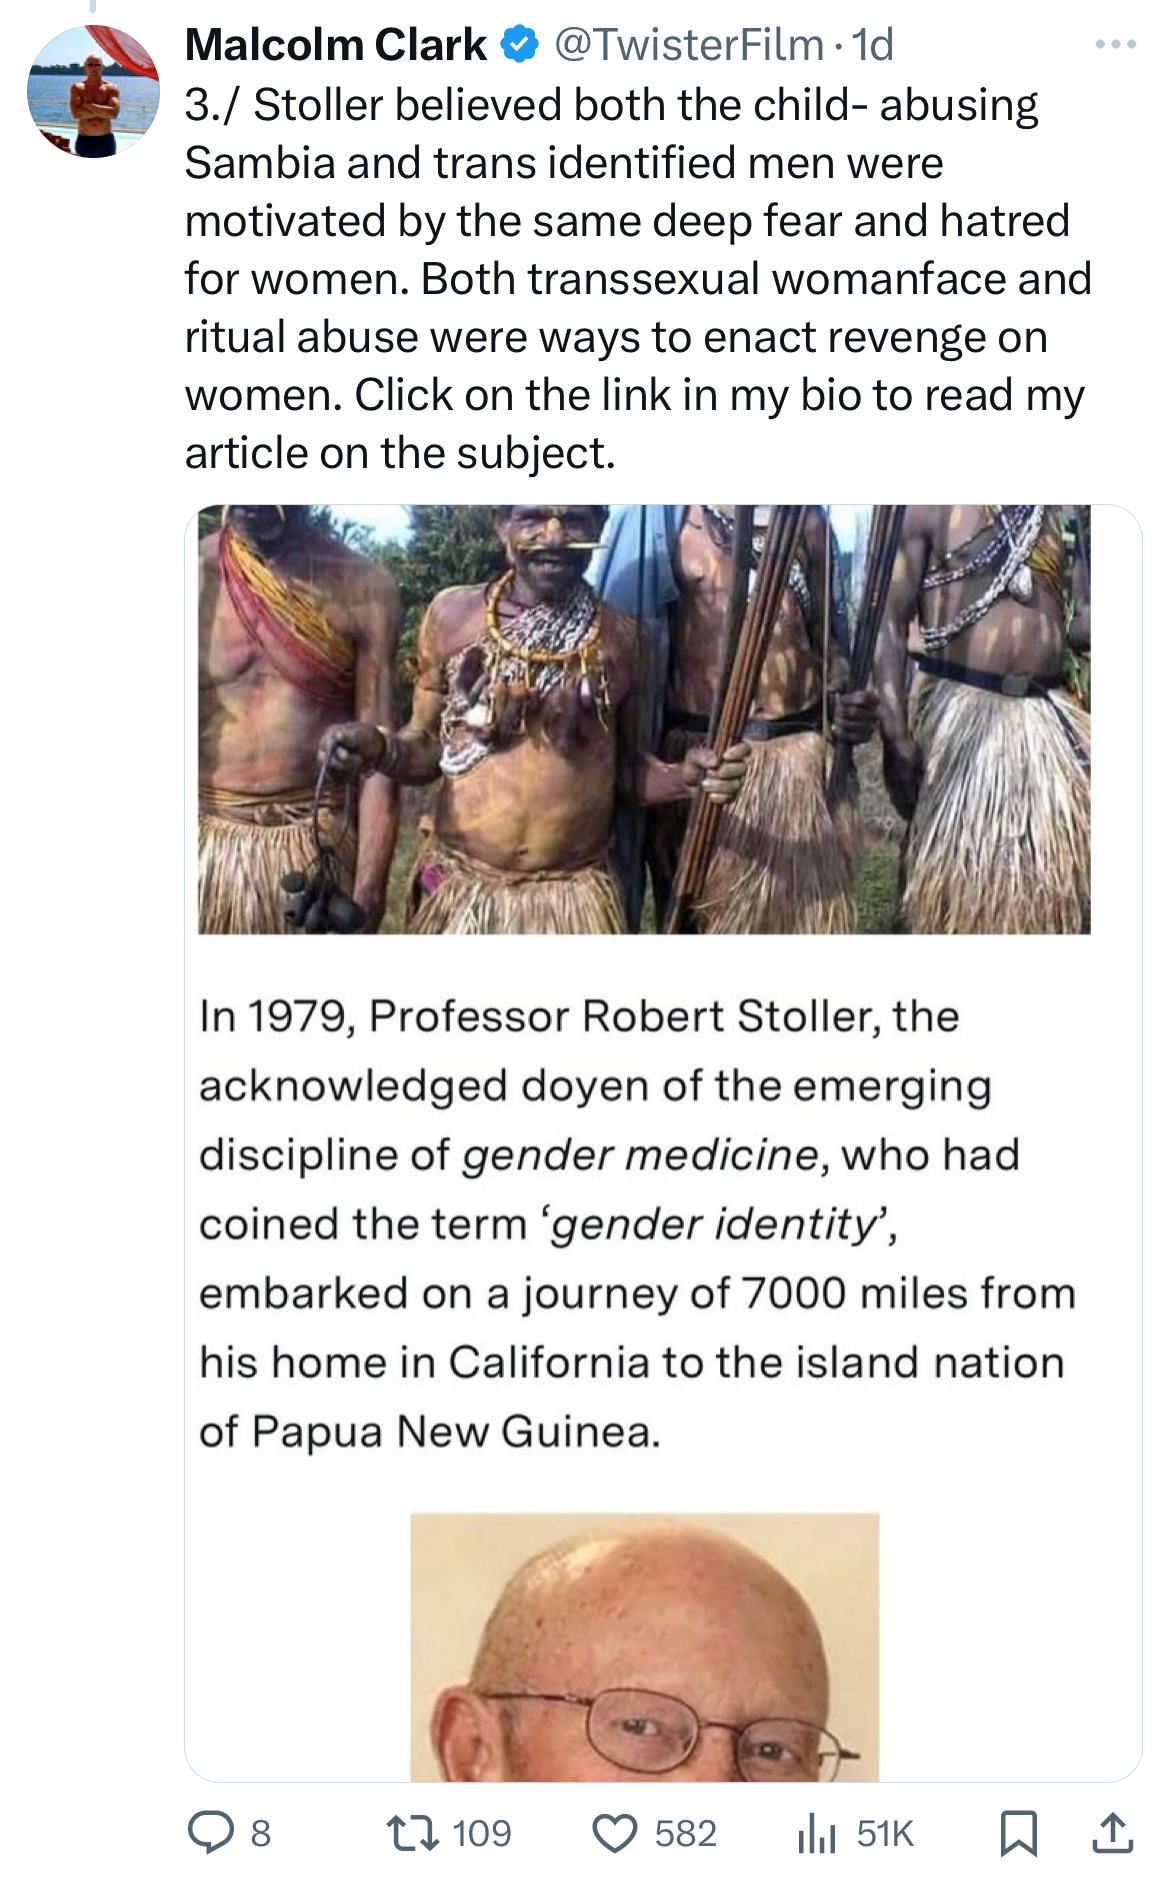The width and height of the screenshot is (1170, 1886).
Task: Bookmark this post
Action: tap(1019, 1833)
